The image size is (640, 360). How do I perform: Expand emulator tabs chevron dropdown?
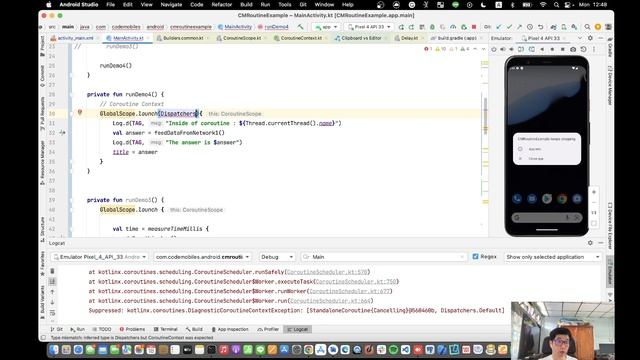tap(580, 38)
